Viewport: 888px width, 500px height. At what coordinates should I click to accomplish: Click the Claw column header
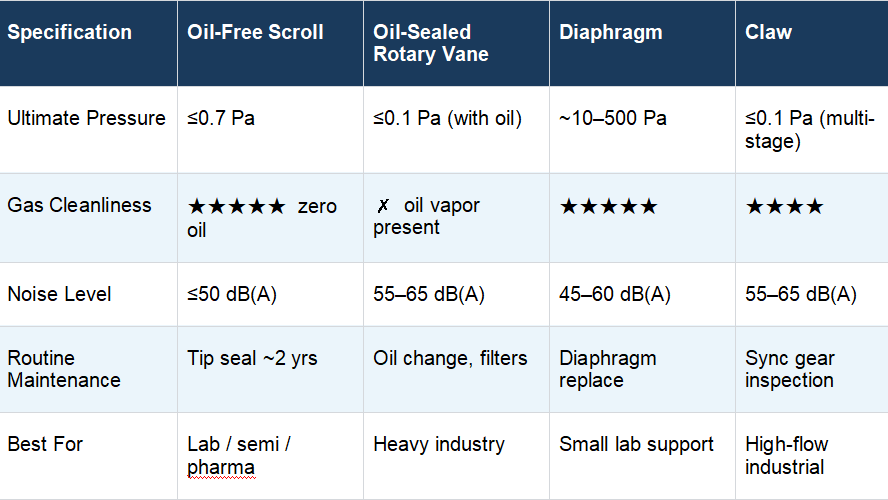pyautogui.click(x=812, y=44)
